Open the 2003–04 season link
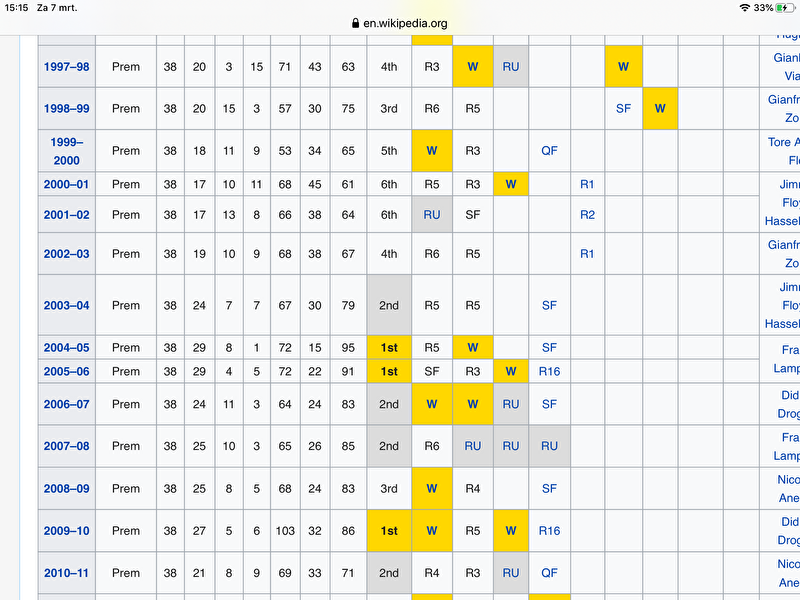Image resolution: width=800 pixels, height=600 pixels. coord(66,305)
